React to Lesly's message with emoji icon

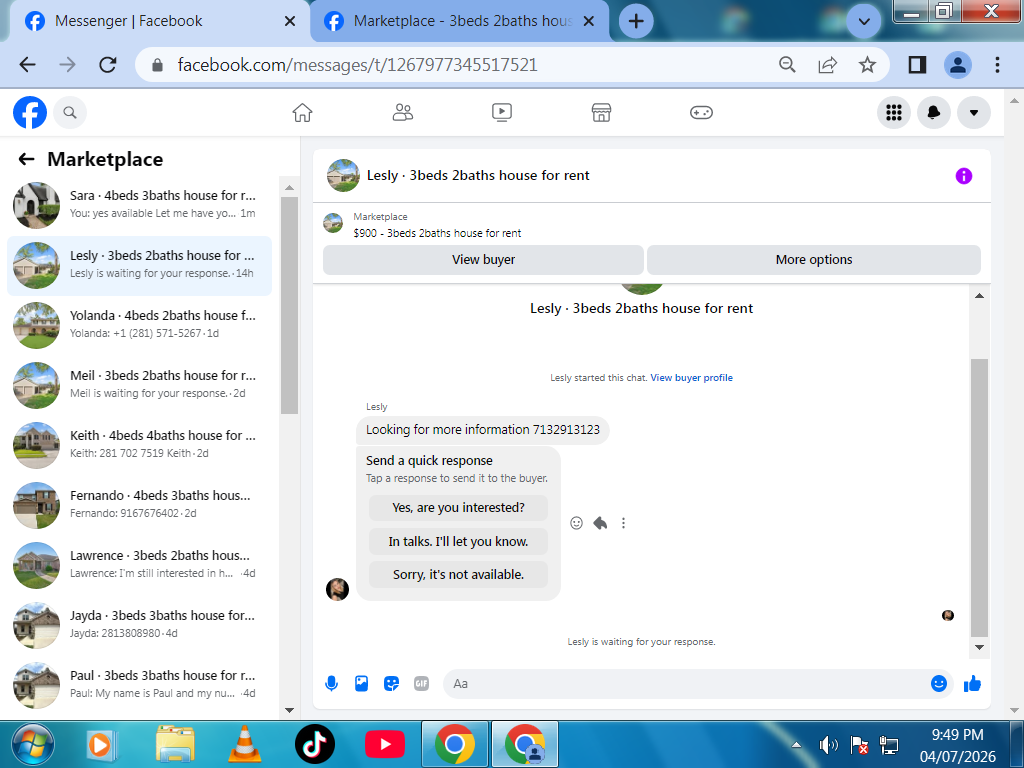pos(576,522)
